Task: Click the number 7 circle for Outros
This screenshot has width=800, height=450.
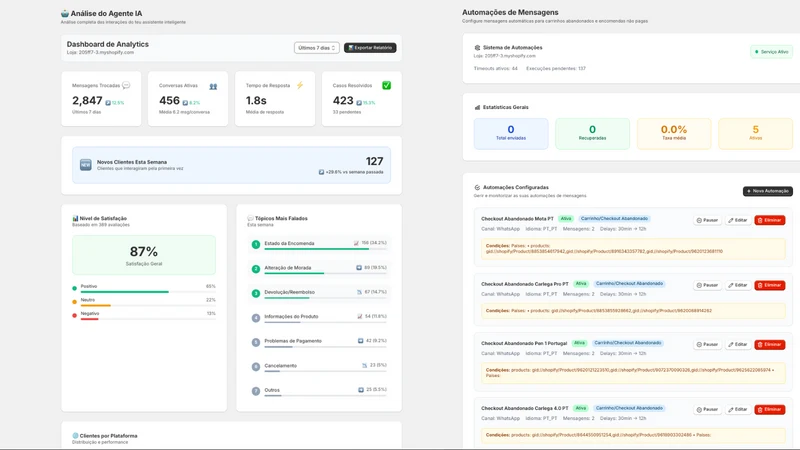Action: [x=256, y=391]
